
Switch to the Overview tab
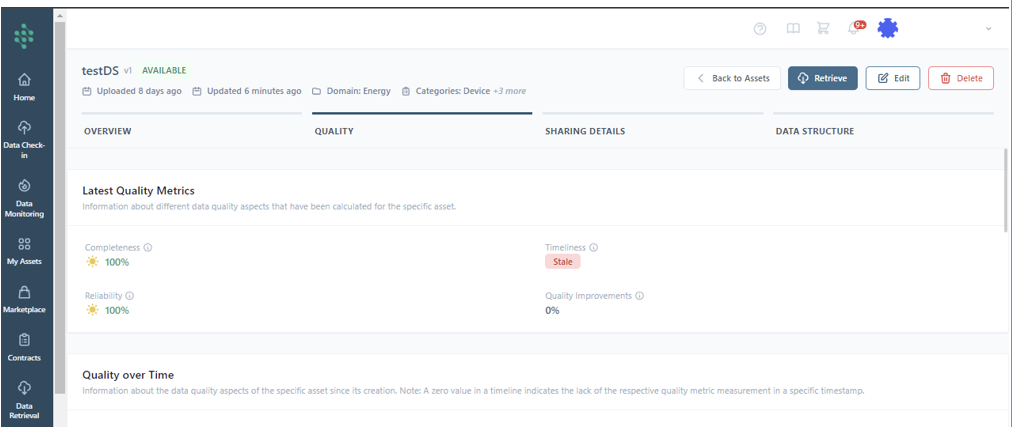108,131
